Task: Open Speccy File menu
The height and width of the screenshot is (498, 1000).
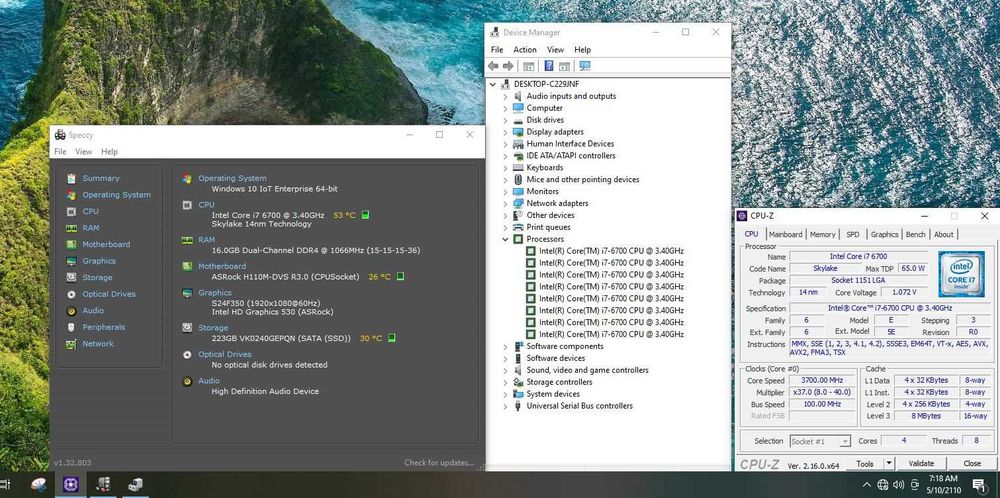Action: coord(60,152)
